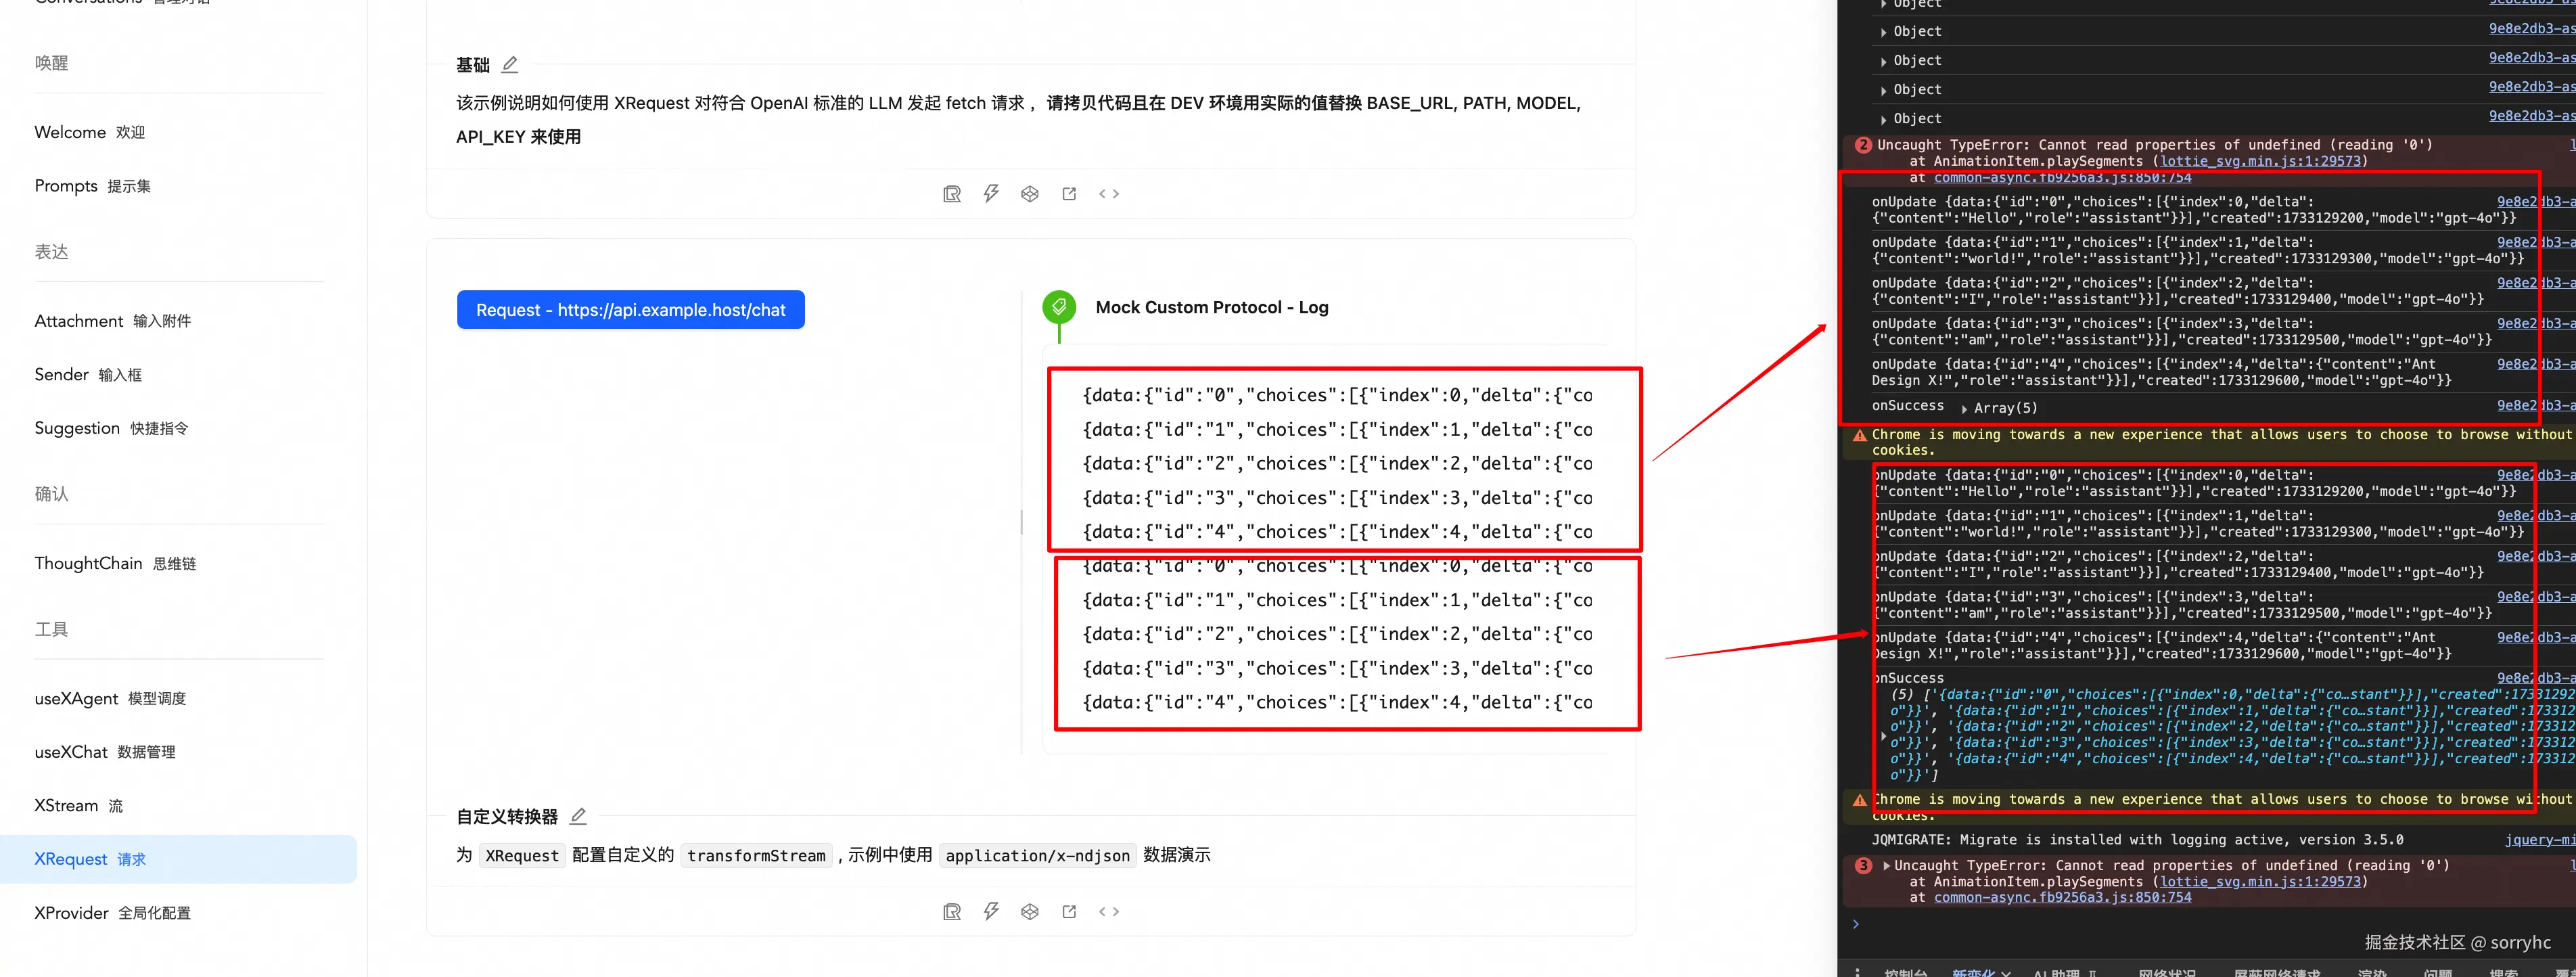Click the edit pencil beside 自定义转换器
This screenshot has width=2576, height=977.
[x=578, y=817]
